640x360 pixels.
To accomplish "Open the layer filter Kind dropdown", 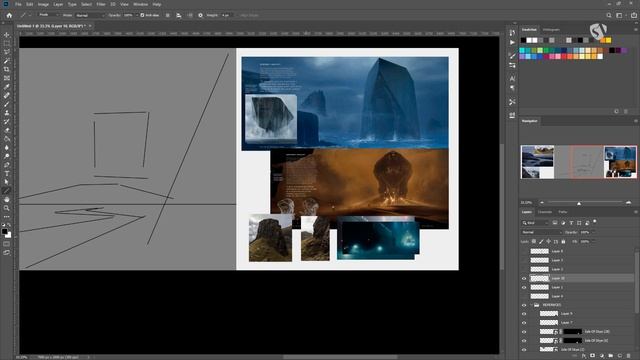I will pyautogui.click(x=535, y=223).
